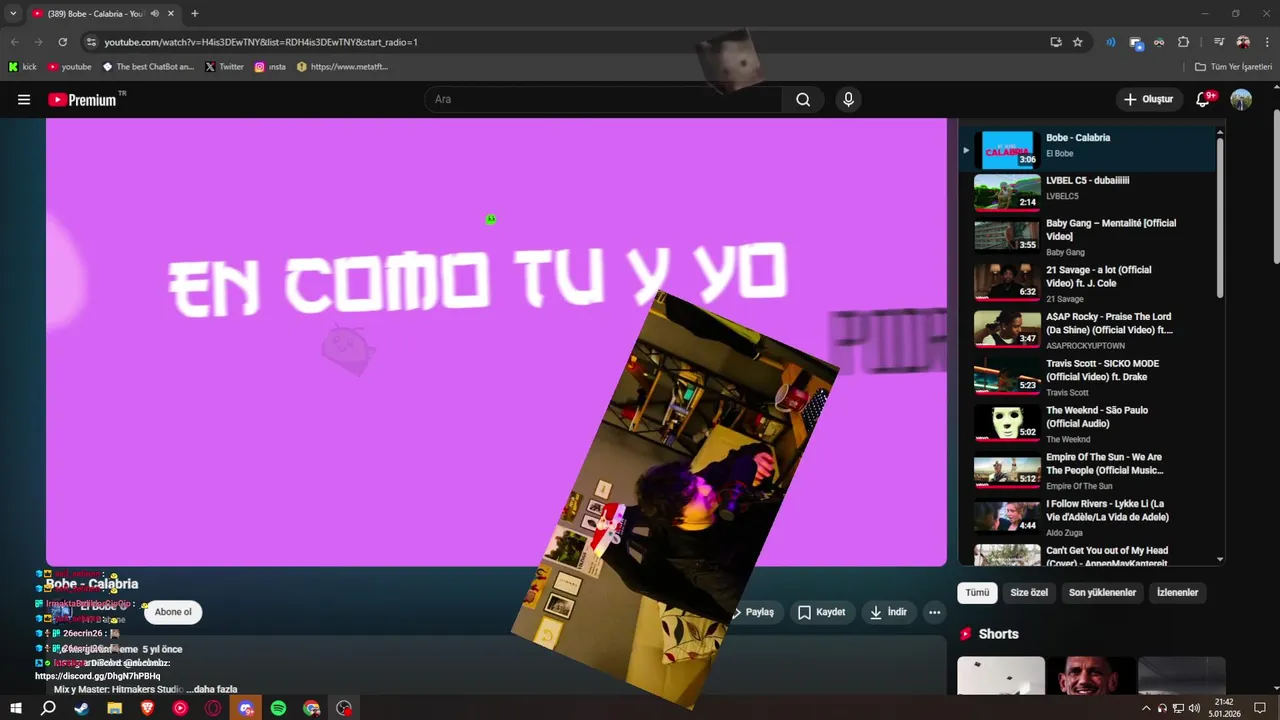
Task: Play 21 Savage - a lot thumbnail
Action: coord(1007,282)
